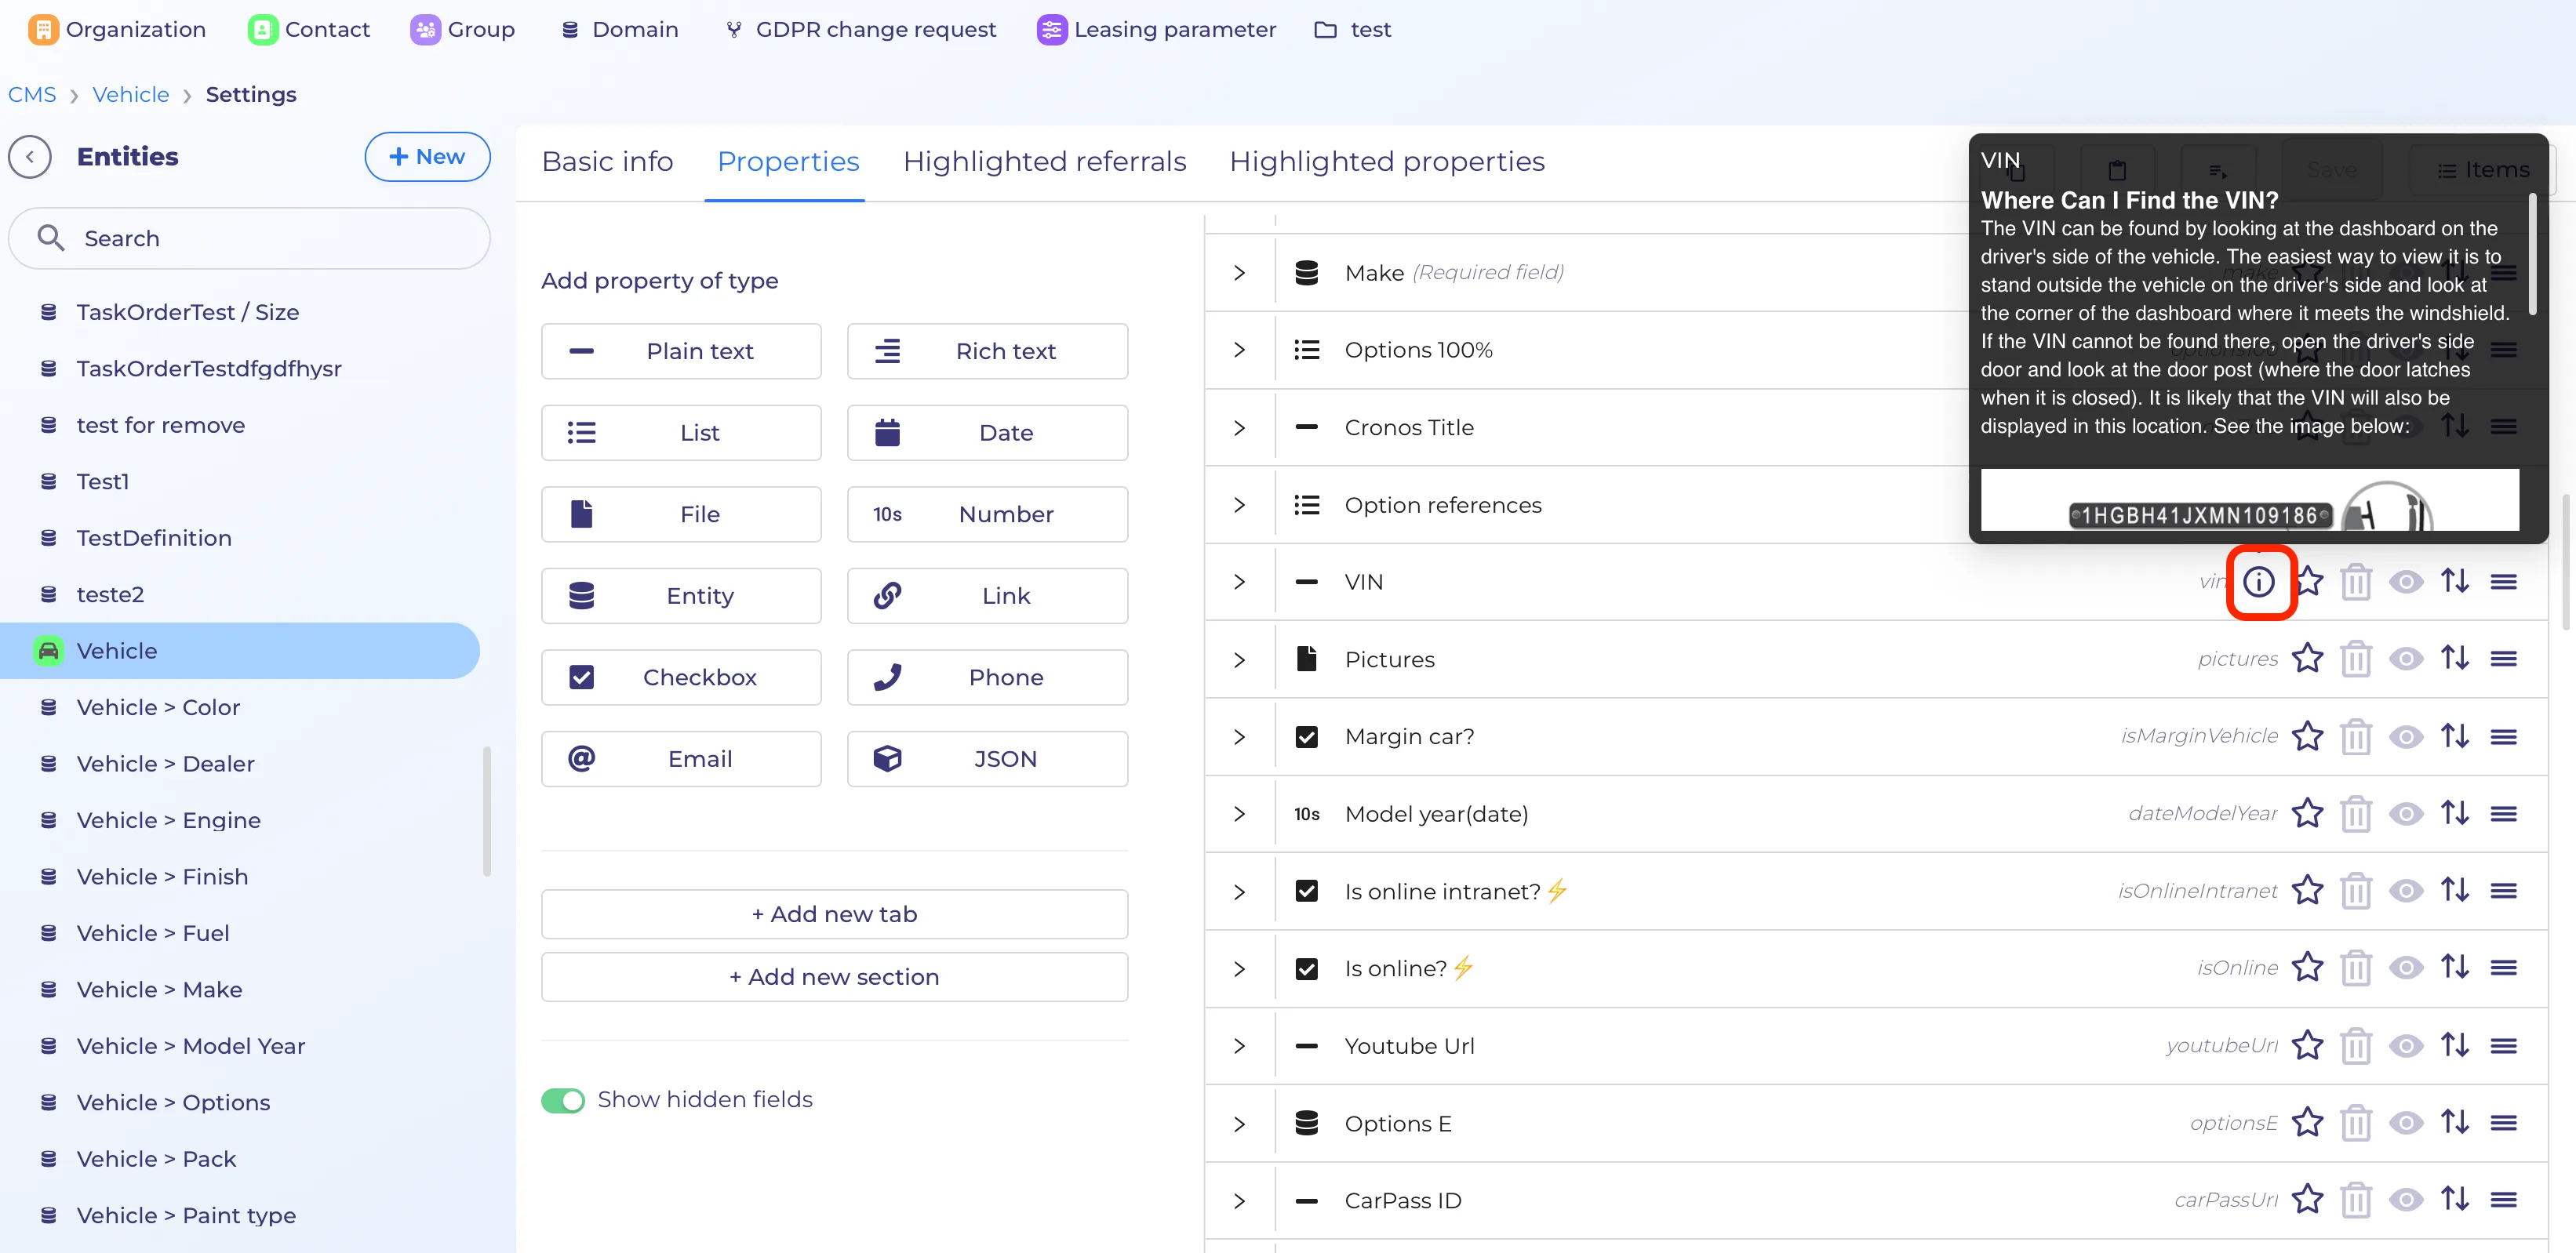Open Leasing parameter from top bar

click(1156, 30)
